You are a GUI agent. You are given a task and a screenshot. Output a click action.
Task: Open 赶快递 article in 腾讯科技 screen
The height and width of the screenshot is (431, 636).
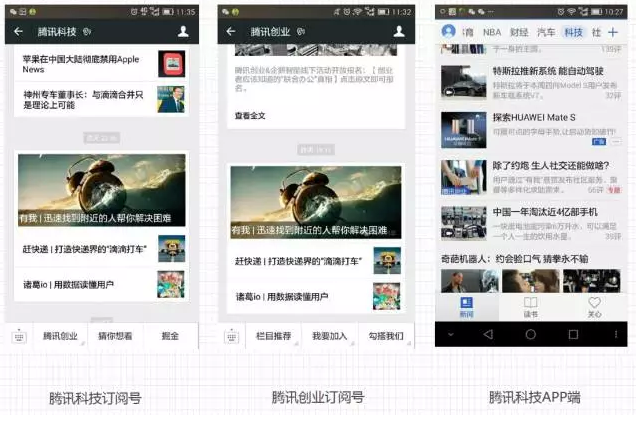(101, 249)
